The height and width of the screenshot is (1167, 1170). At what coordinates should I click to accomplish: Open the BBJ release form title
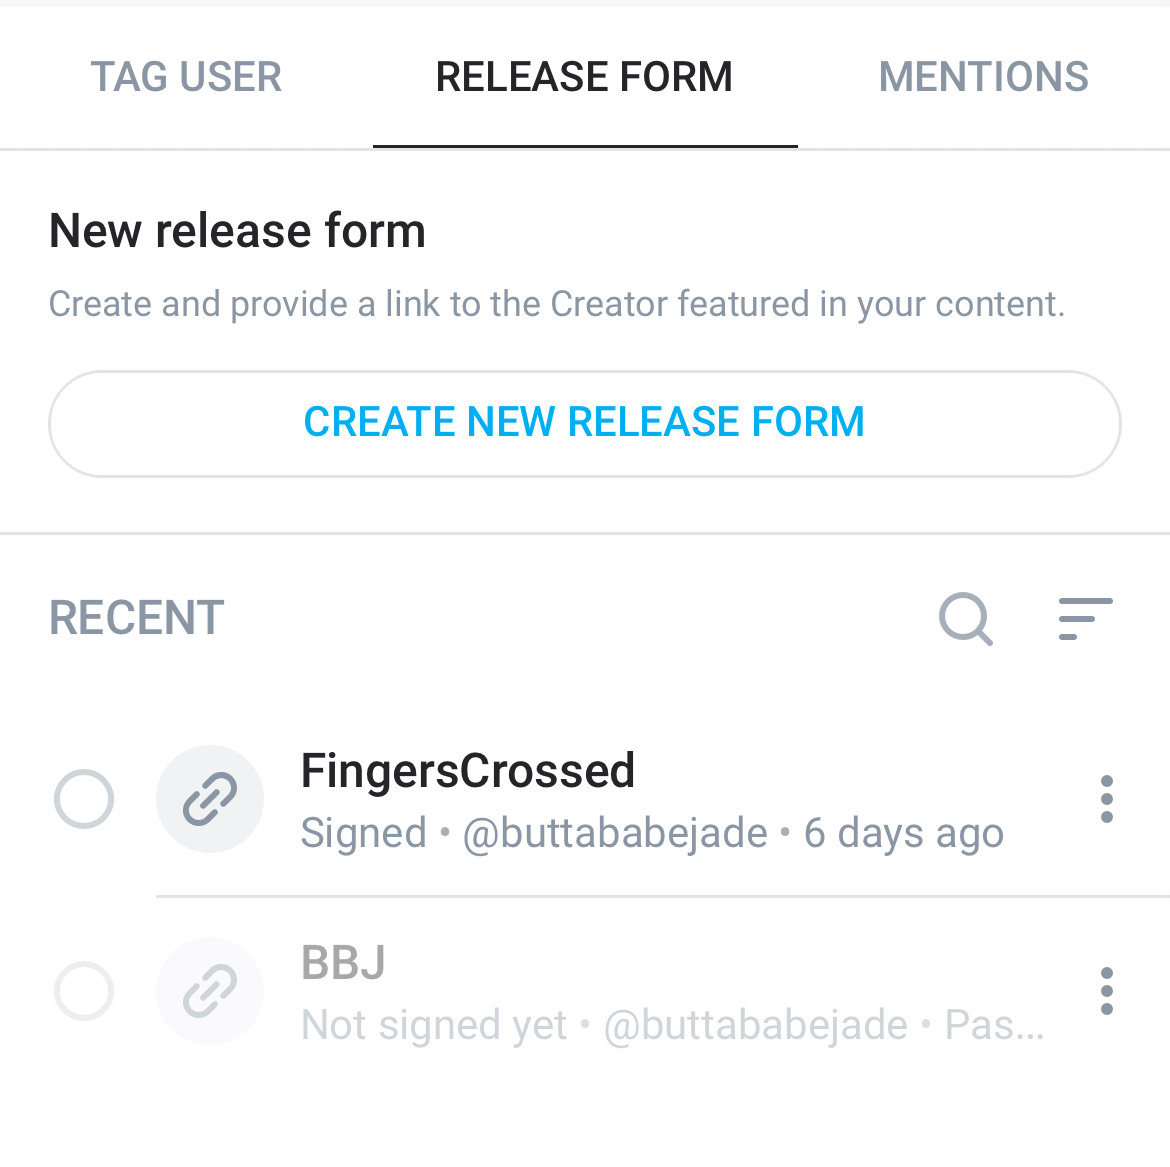tap(343, 963)
